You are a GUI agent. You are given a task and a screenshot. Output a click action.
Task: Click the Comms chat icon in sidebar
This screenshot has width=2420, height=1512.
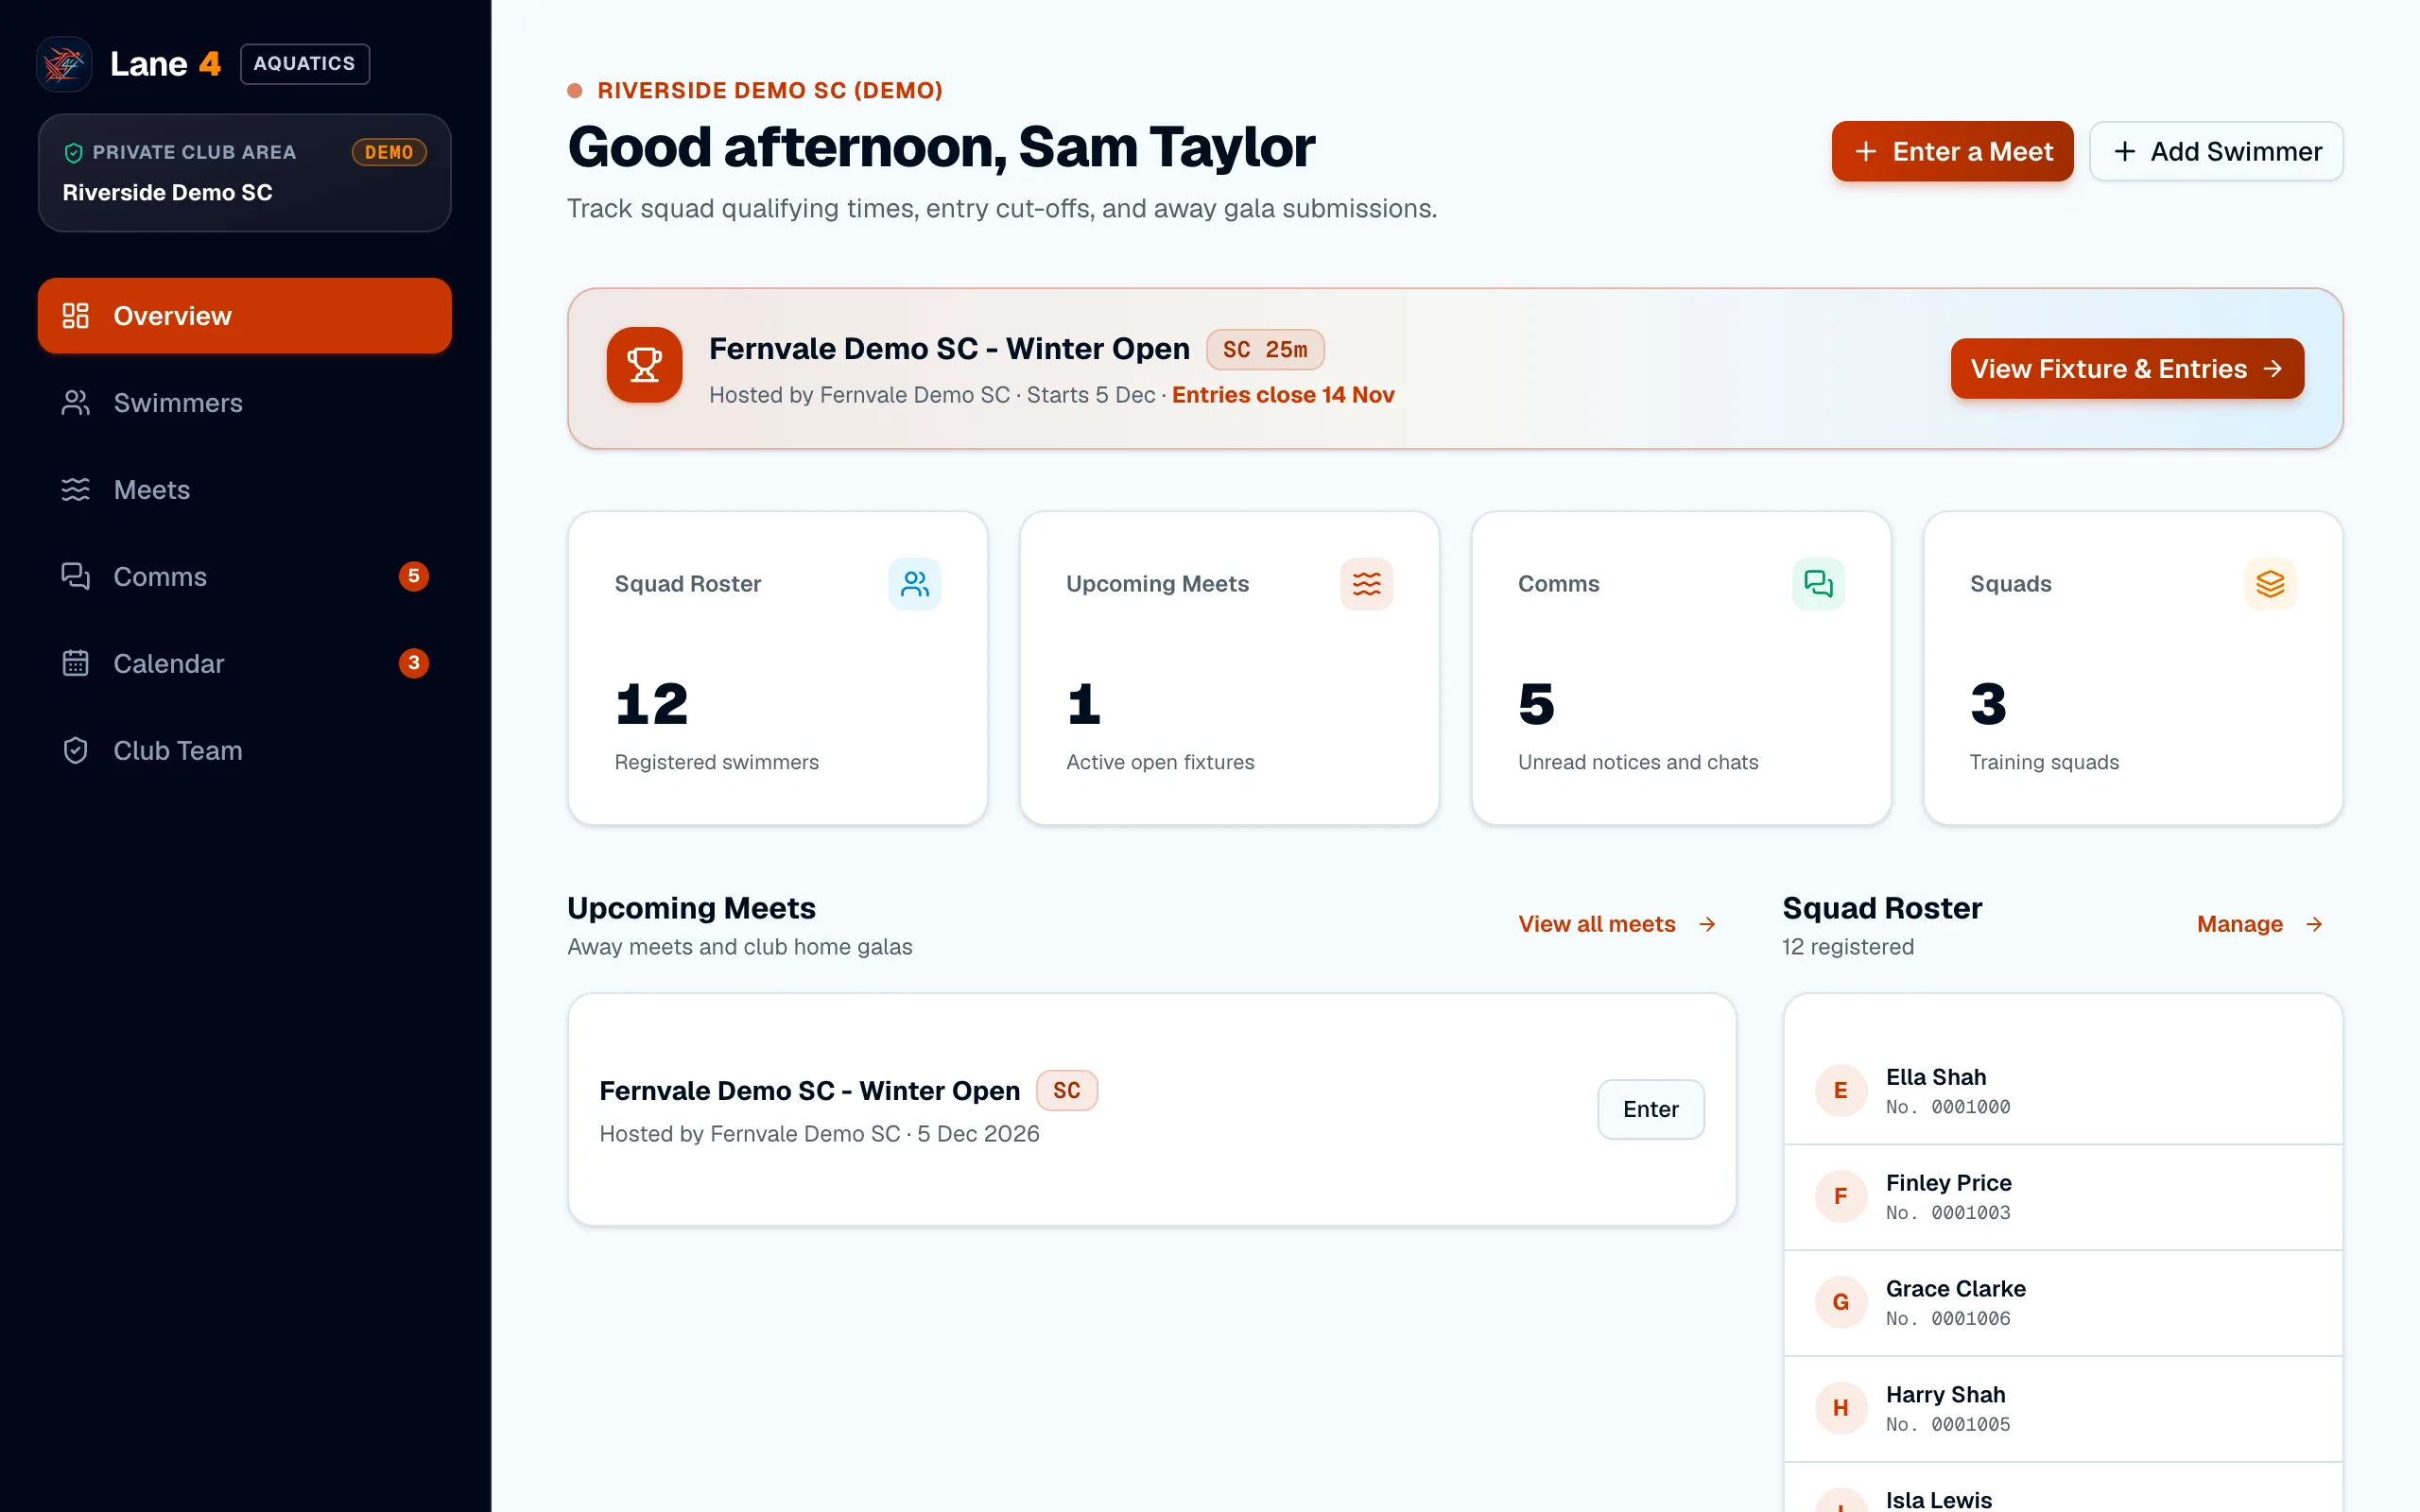(x=75, y=577)
